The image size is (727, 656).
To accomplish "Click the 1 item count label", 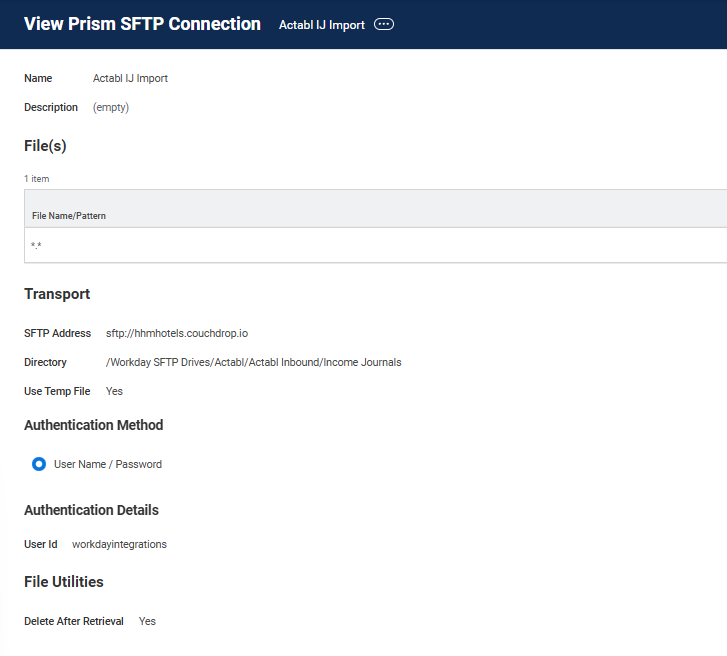I will [36, 179].
